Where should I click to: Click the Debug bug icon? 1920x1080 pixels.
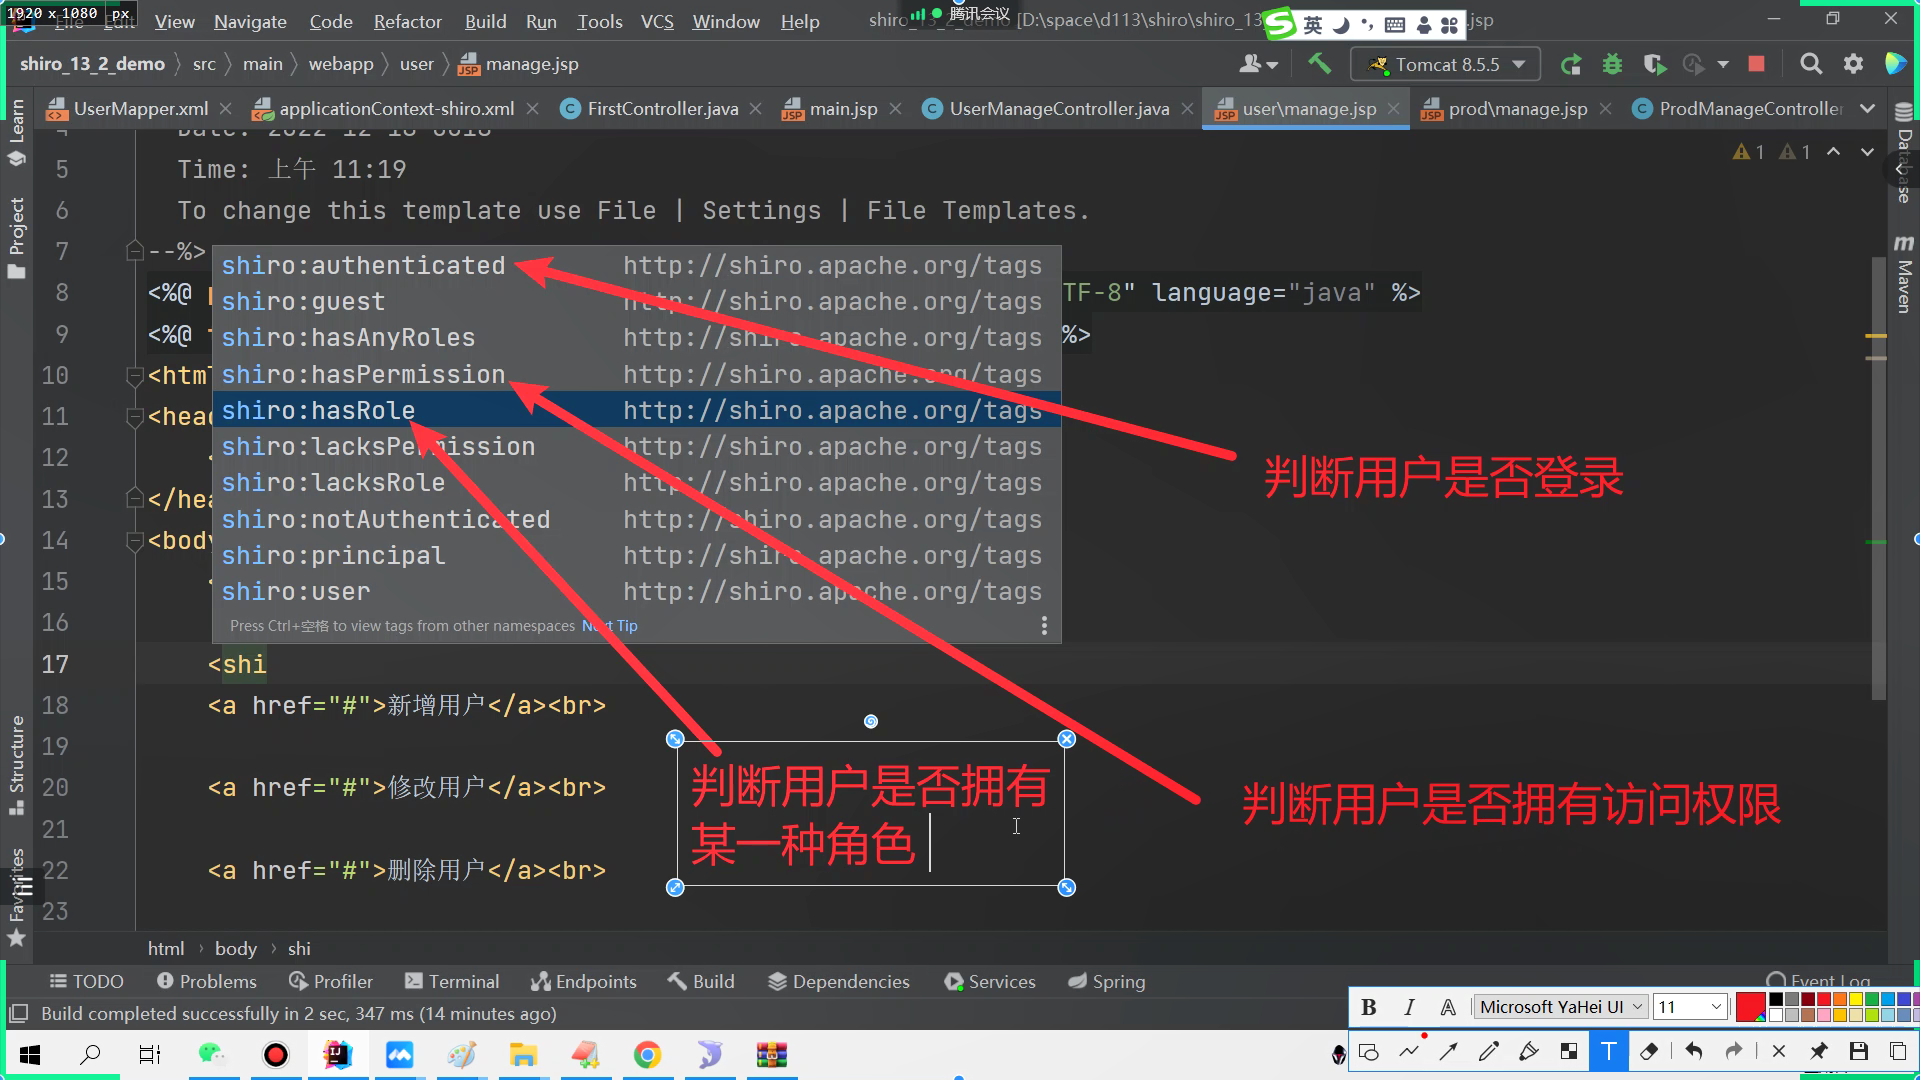(x=1612, y=64)
